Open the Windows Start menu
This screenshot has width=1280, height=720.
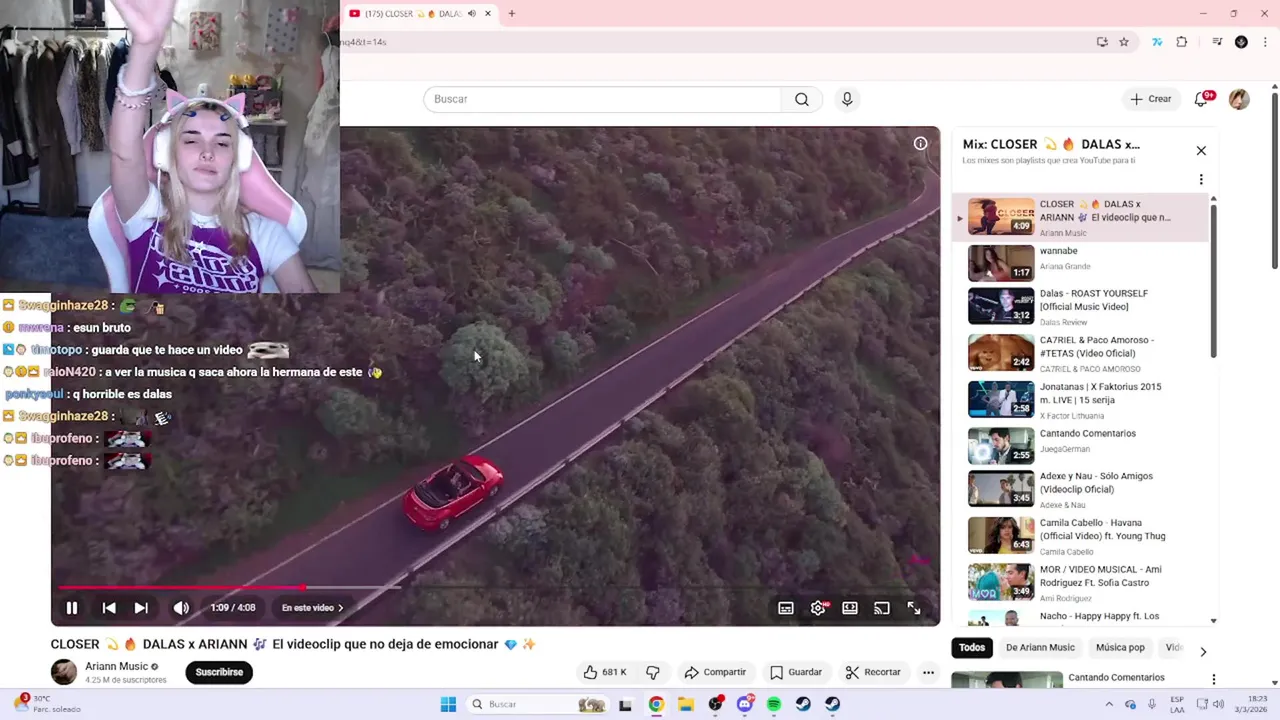click(448, 704)
